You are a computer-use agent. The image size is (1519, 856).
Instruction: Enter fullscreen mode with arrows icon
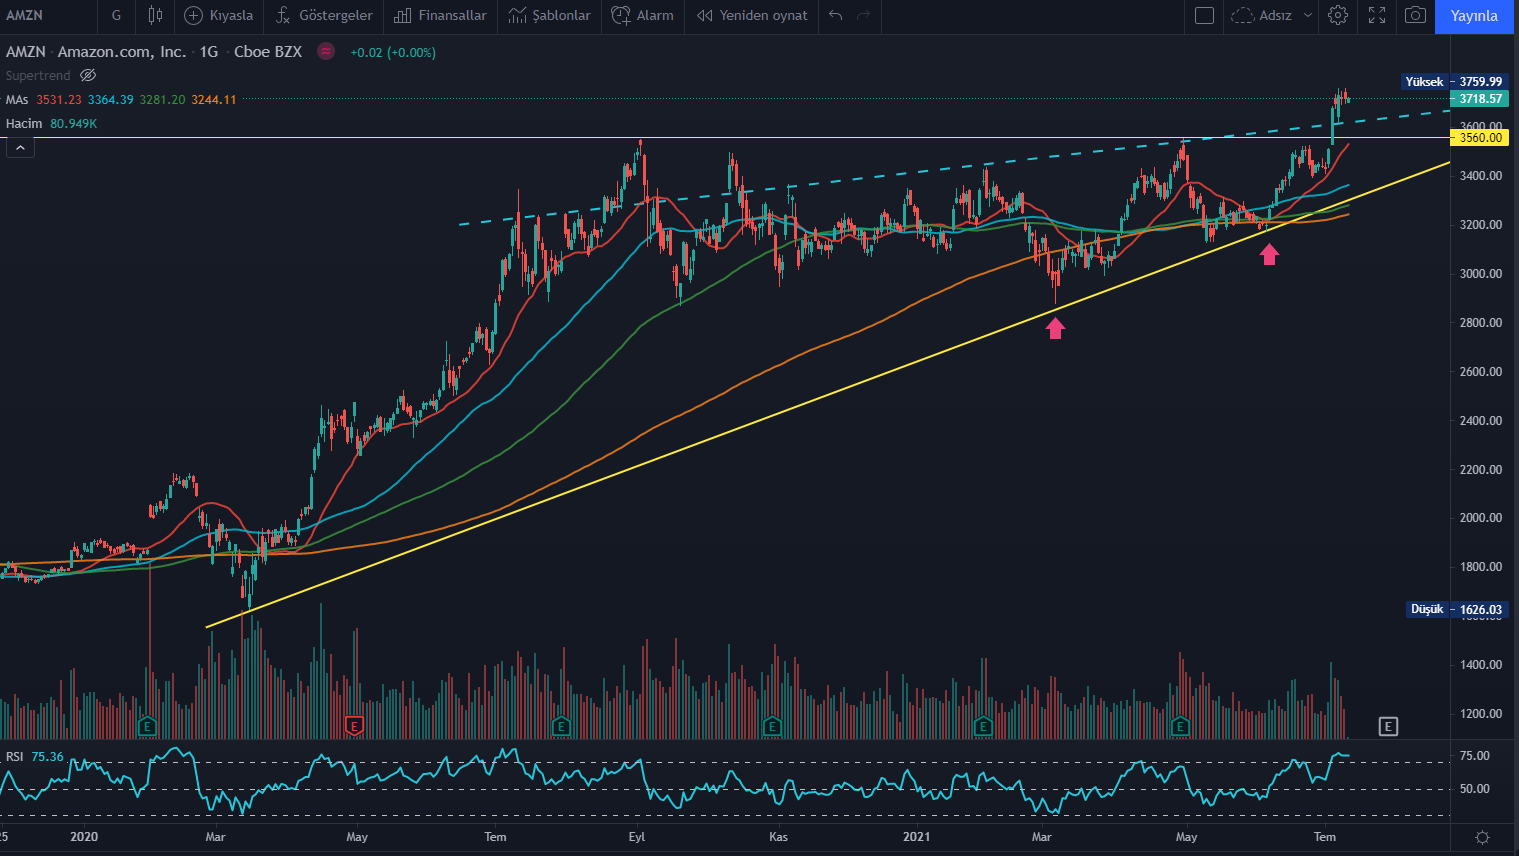click(1377, 15)
